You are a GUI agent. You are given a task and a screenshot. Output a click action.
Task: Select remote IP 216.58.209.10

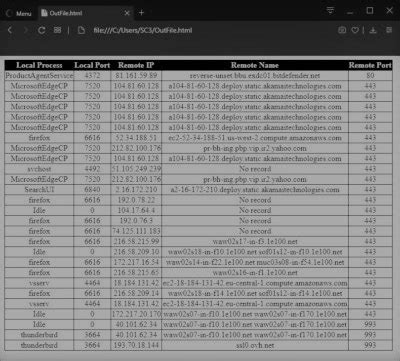coord(136,252)
